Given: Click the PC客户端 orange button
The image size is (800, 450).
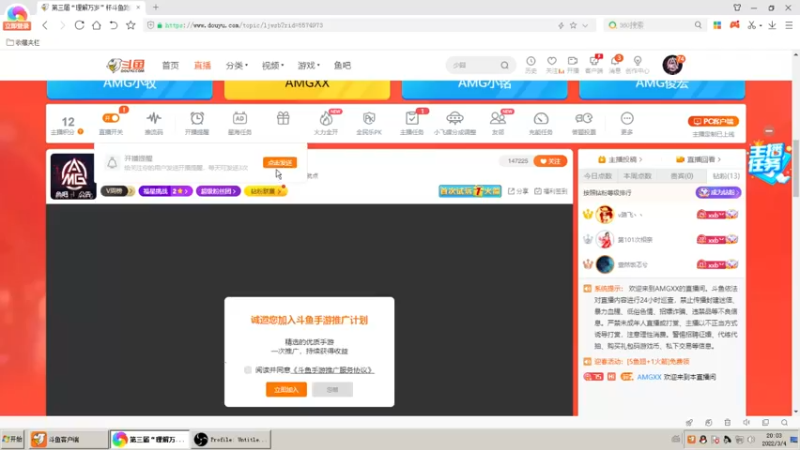Looking at the screenshot, I should tap(713, 121).
